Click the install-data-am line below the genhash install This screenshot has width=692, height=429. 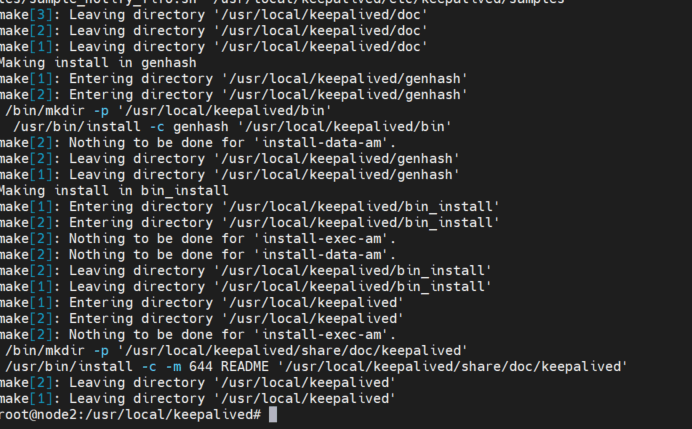[x=198, y=143]
